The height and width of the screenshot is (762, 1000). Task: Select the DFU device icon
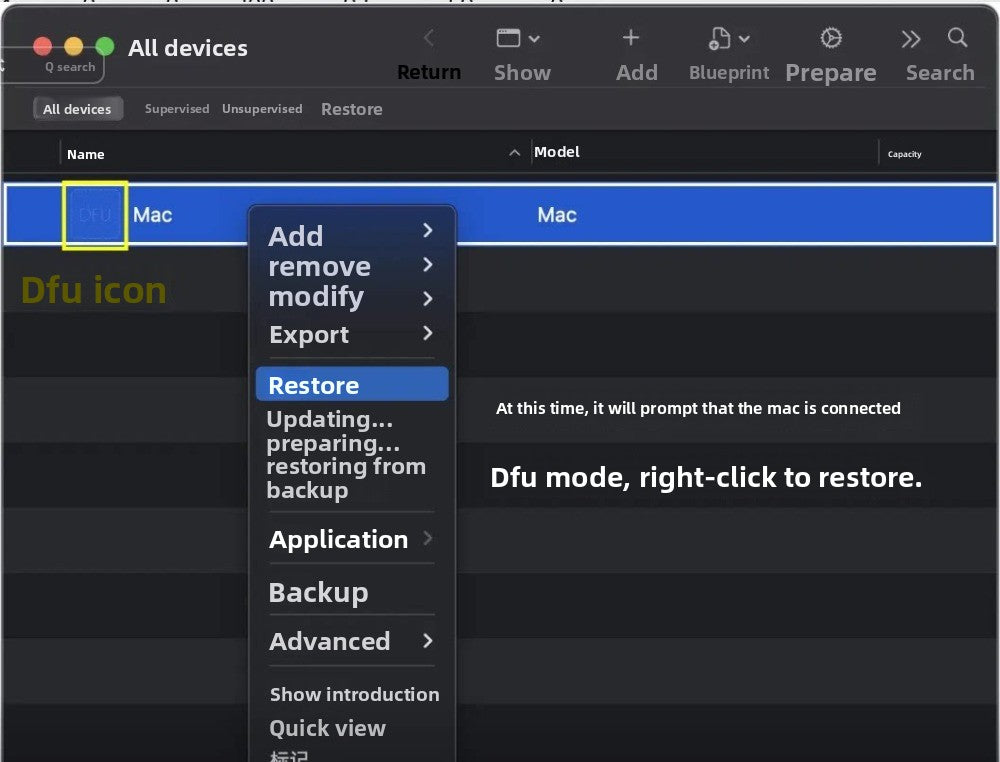click(95, 215)
